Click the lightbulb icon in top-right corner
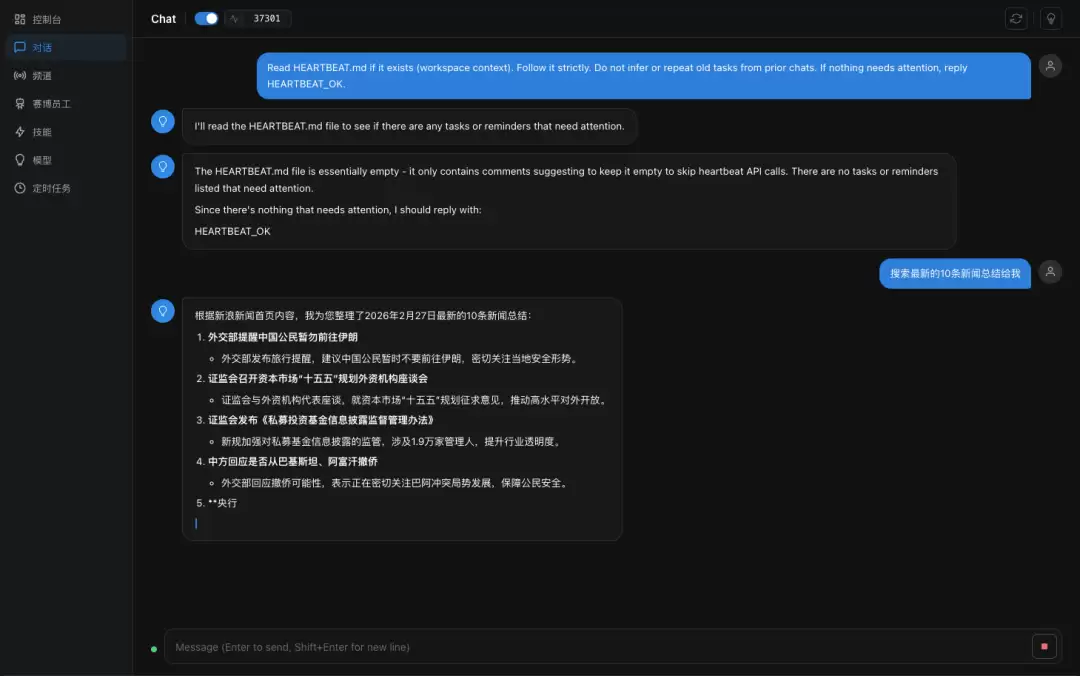 (x=1050, y=19)
